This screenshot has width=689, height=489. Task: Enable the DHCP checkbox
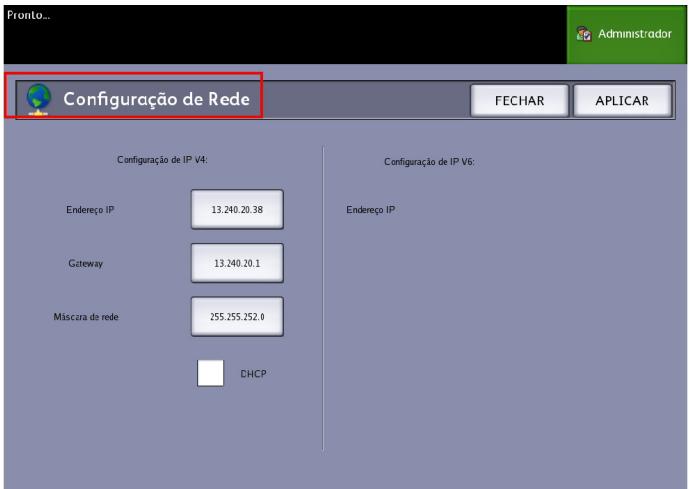click(210, 373)
